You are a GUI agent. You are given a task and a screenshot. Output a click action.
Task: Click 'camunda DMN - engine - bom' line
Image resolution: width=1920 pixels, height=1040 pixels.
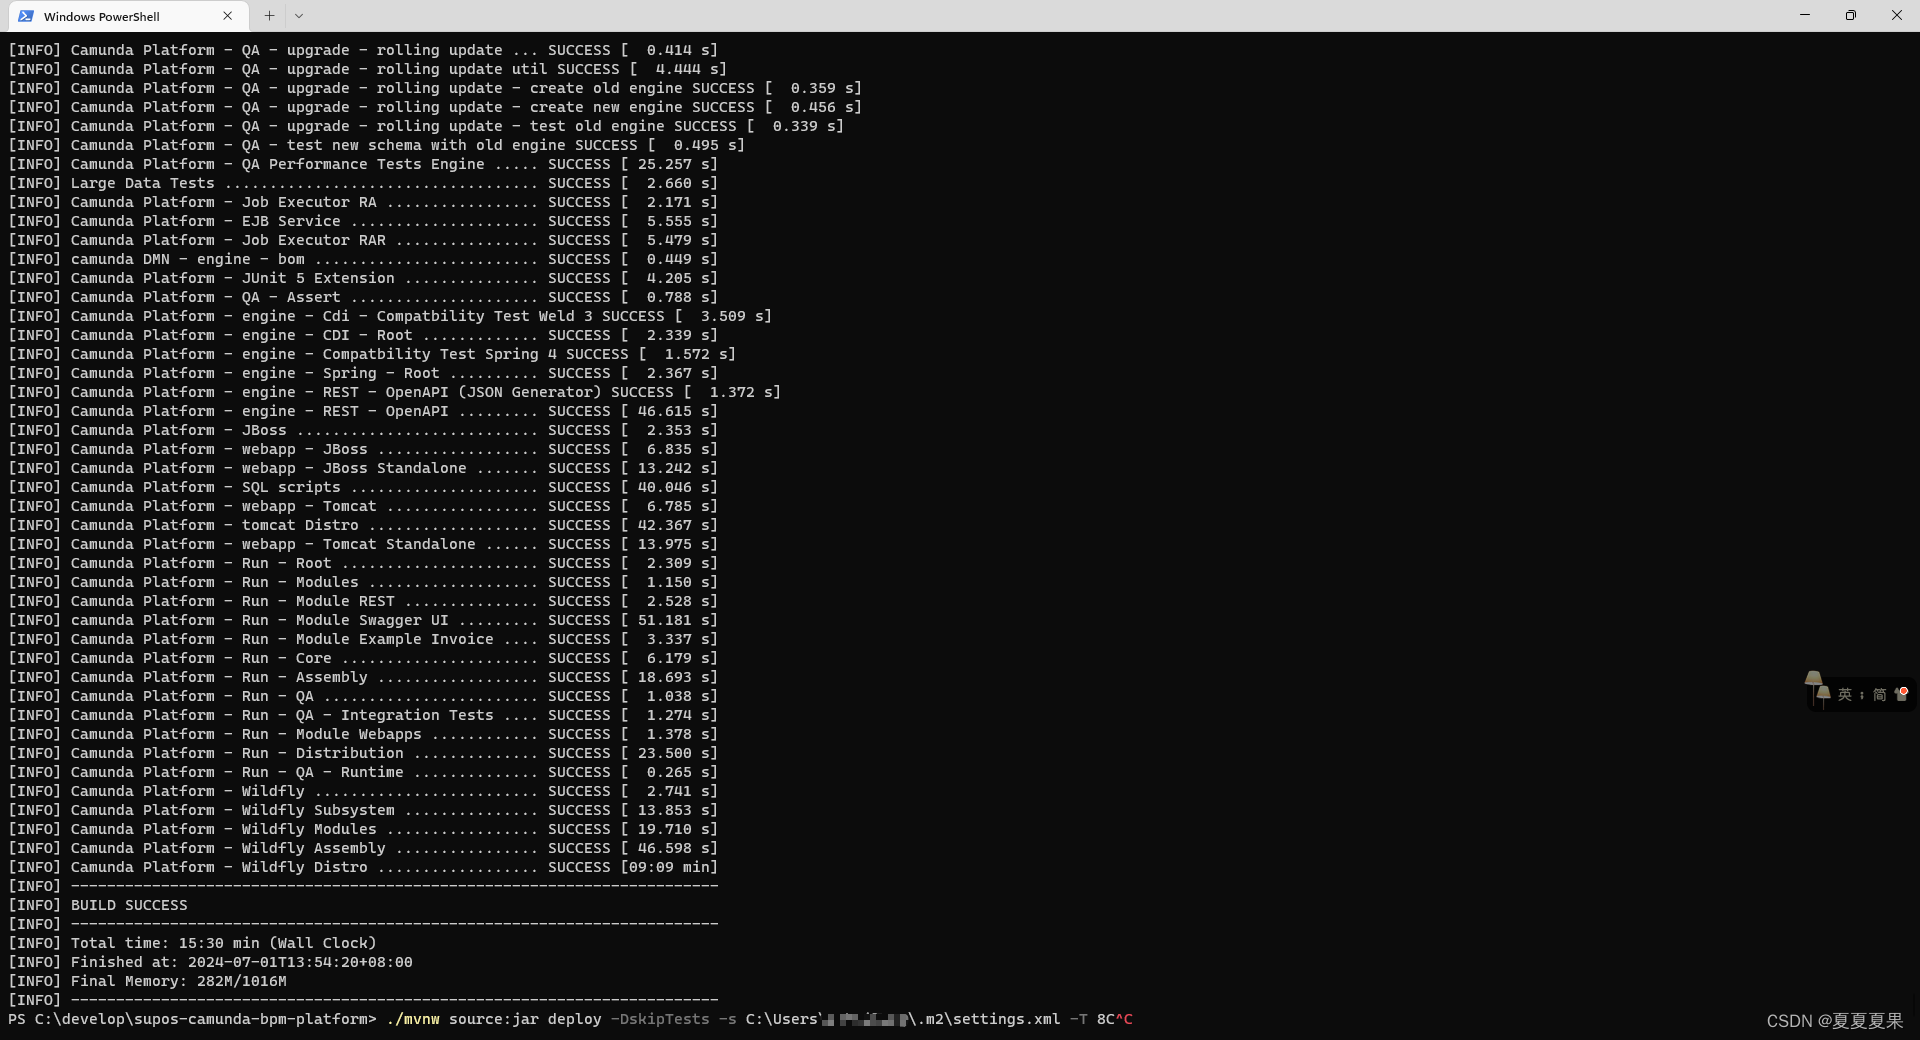pyautogui.click(x=363, y=259)
